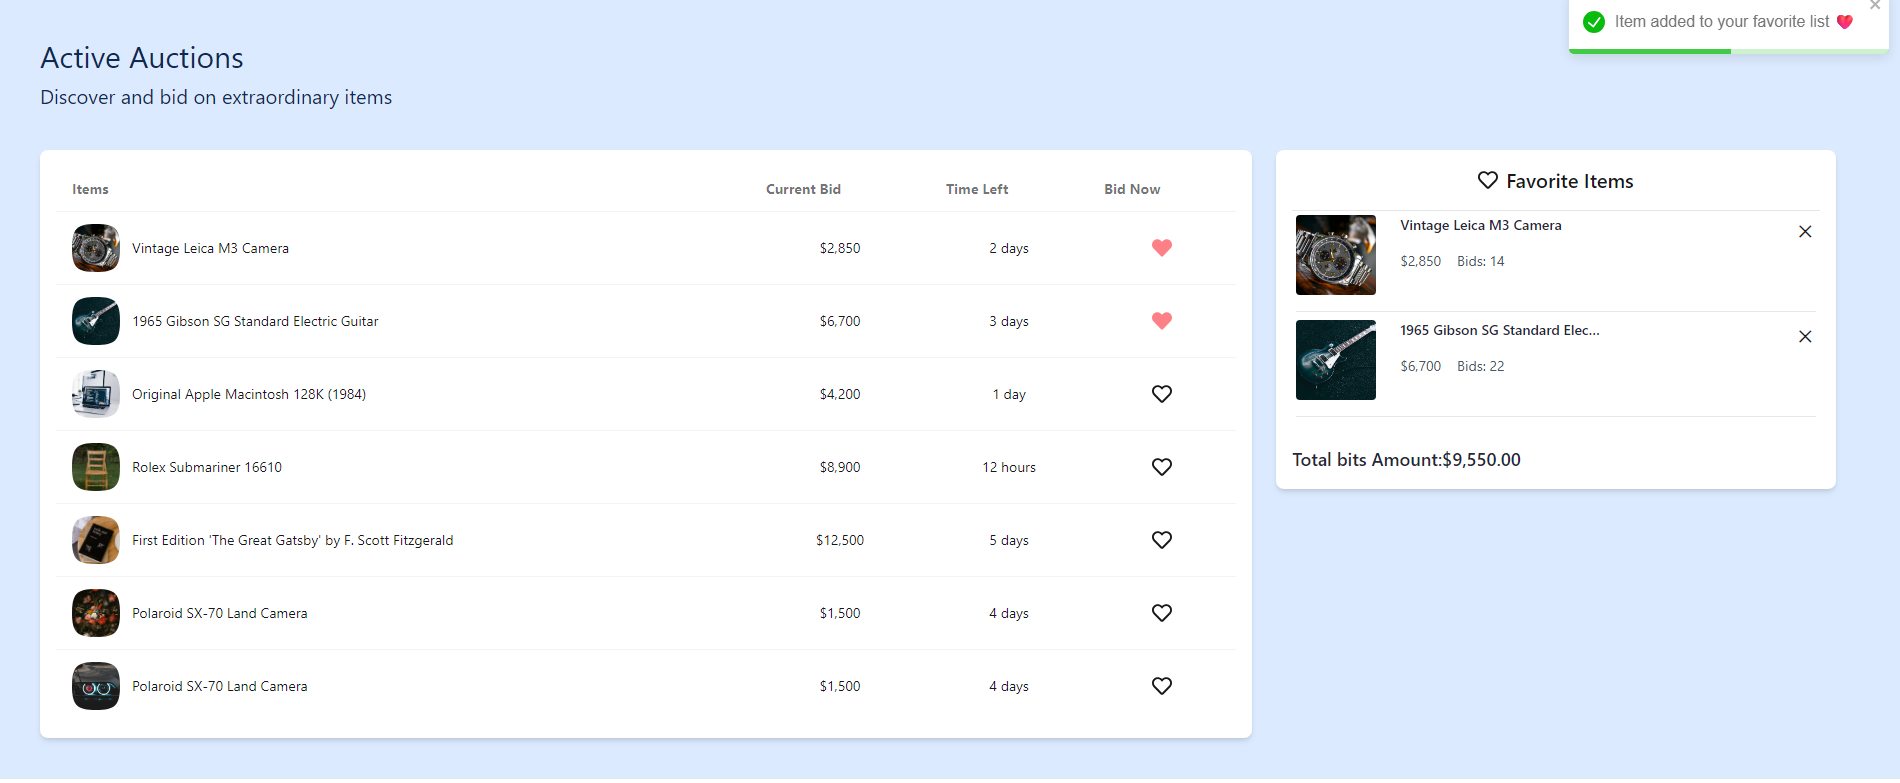Dismiss the item added notification
The height and width of the screenshot is (783, 1900).
tap(1875, 6)
